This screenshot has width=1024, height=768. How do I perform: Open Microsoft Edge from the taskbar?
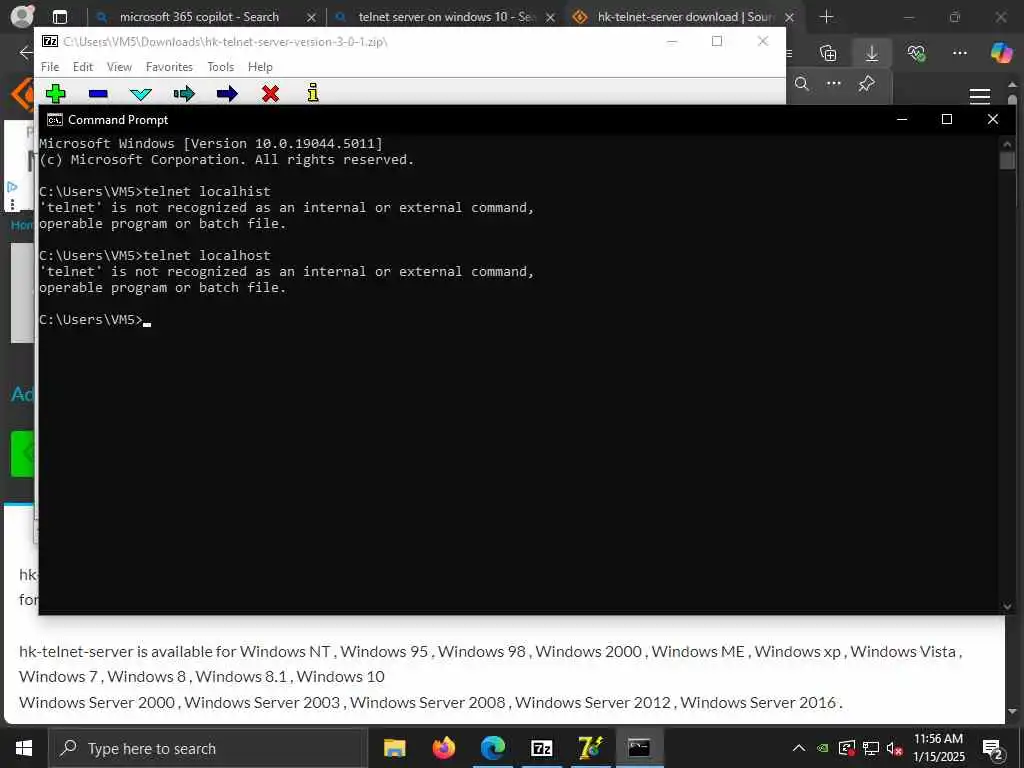[493, 748]
